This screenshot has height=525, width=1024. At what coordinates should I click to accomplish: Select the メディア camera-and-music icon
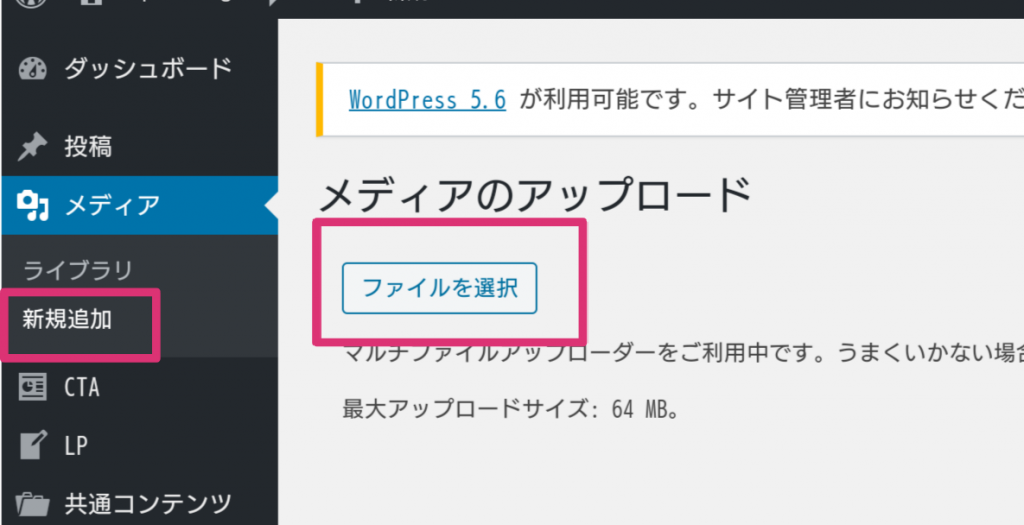33,205
